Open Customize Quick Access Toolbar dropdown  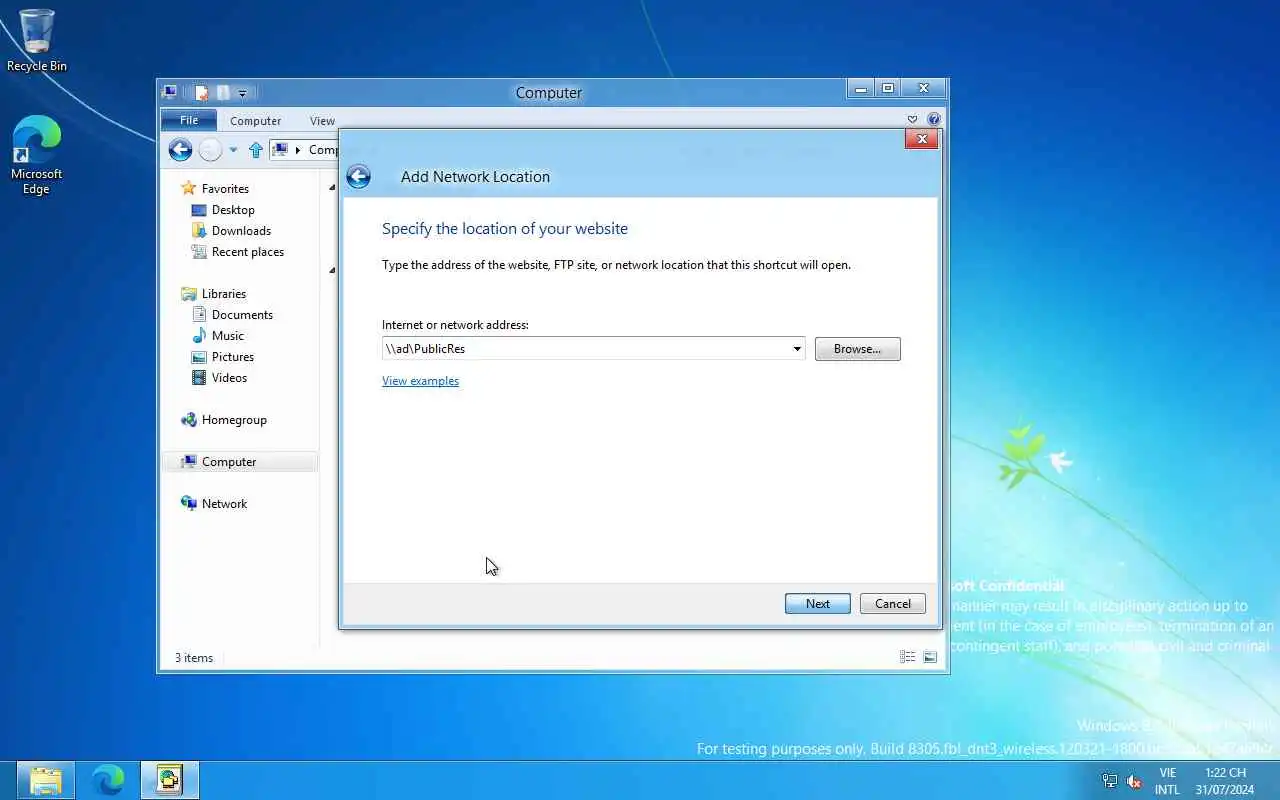242,93
